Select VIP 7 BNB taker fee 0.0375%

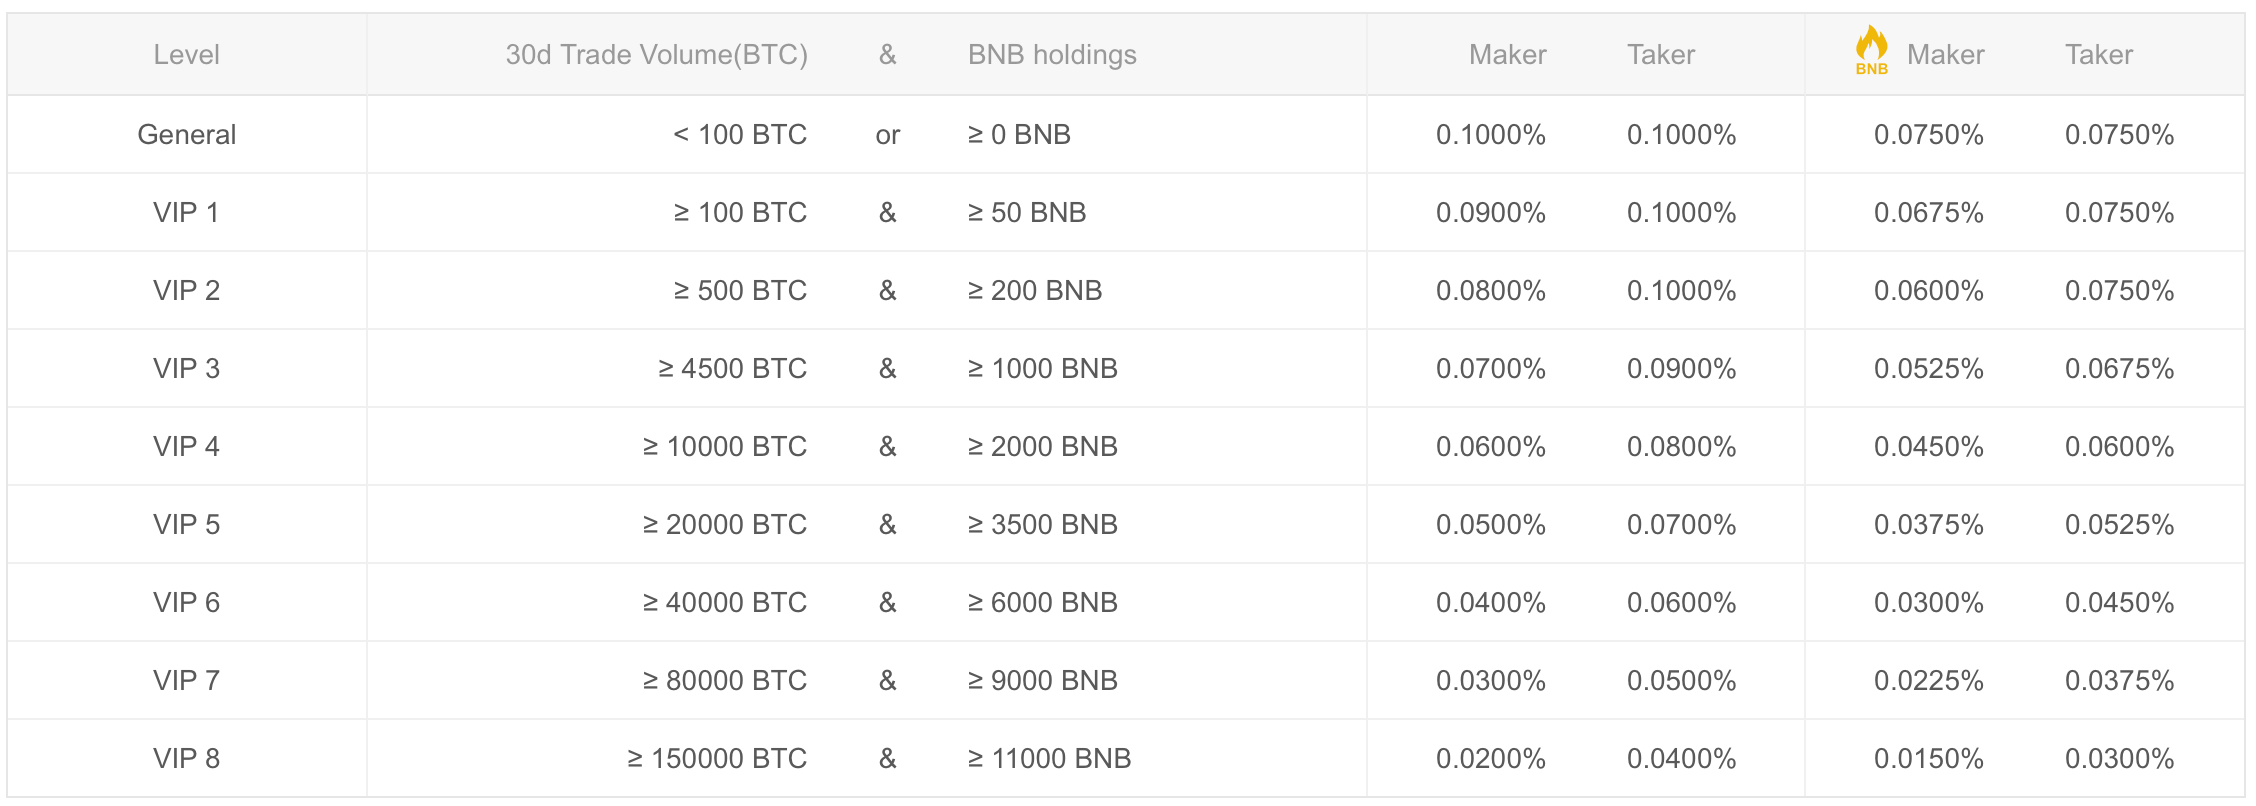pyautogui.click(x=2120, y=681)
